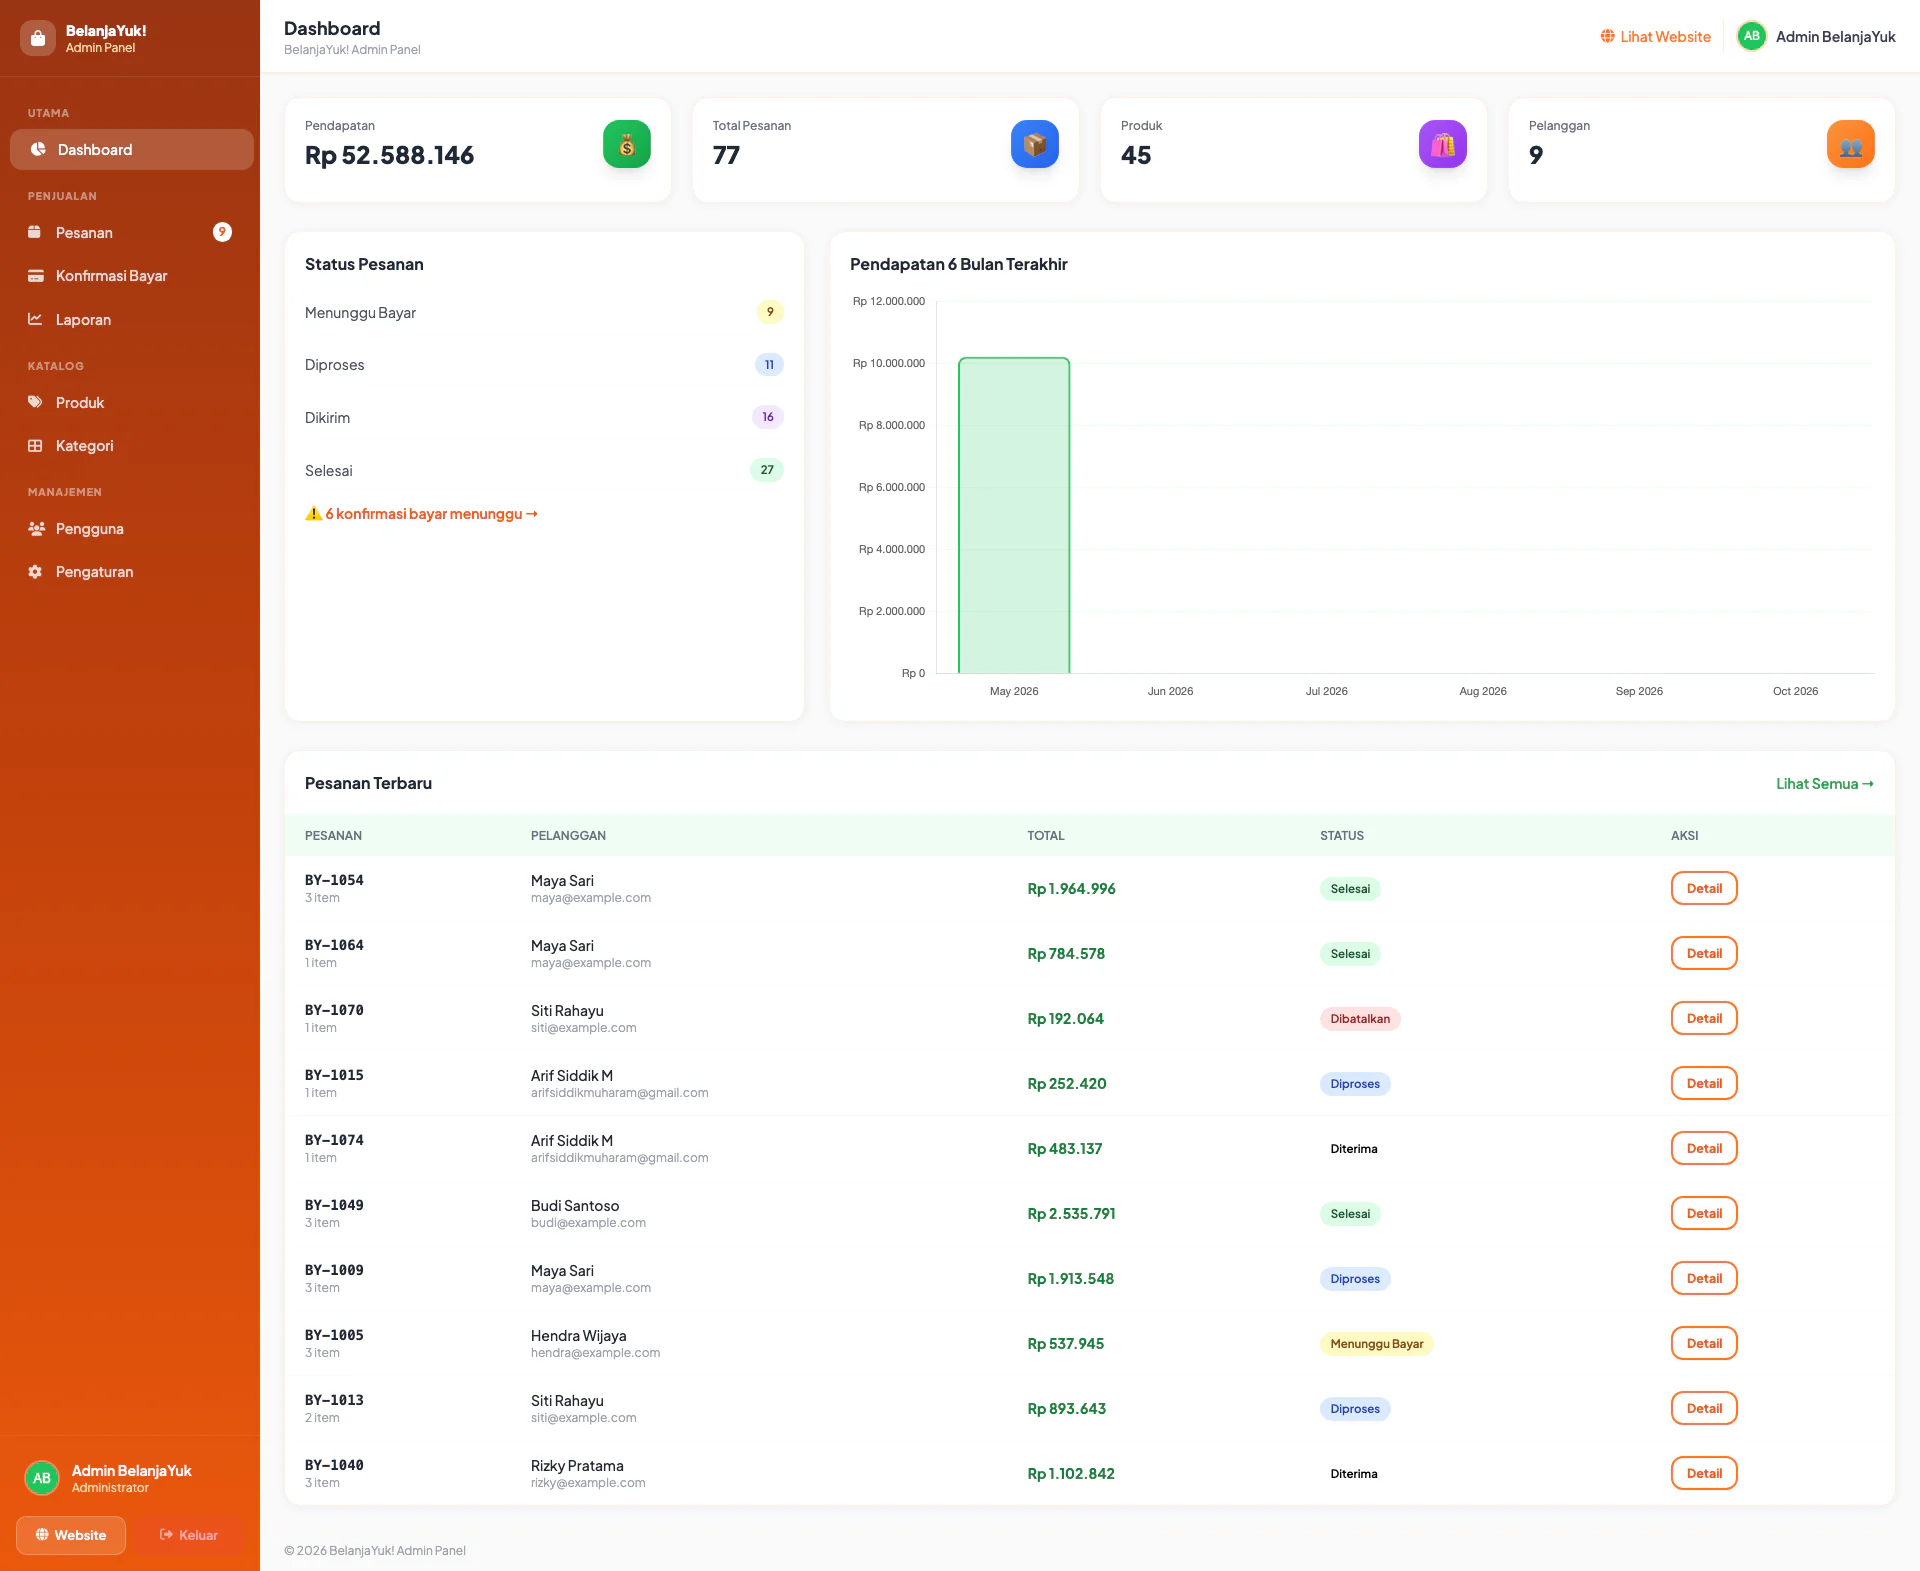Click the purple shopping bags Produk icon
Viewport: 1920px width, 1571px height.
coord(1443,144)
